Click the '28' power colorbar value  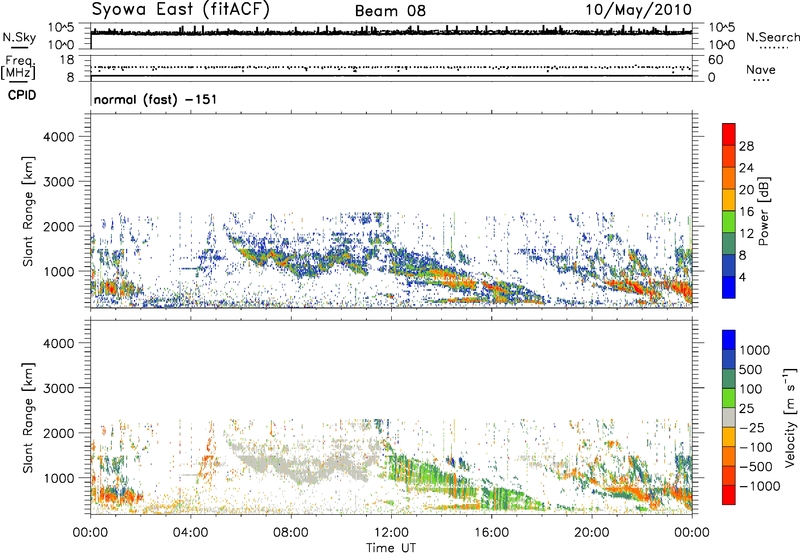pyautogui.click(x=746, y=146)
